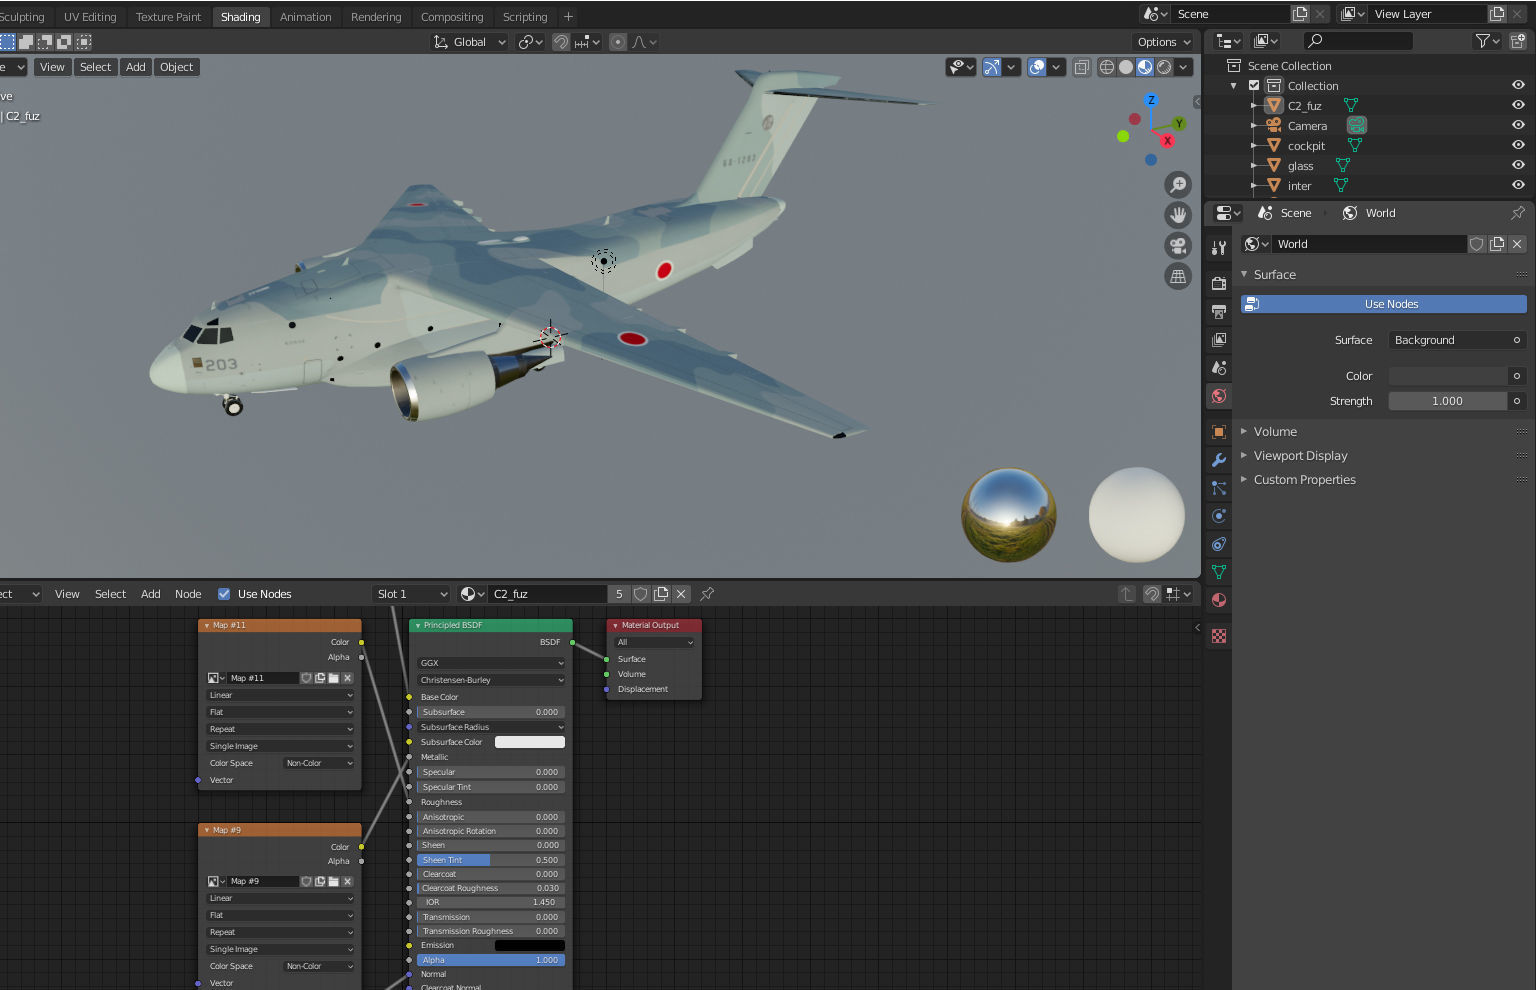The height and width of the screenshot is (990, 1536).
Task: Switch to Texture Paint workspace tab
Action: (x=168, y=17)
